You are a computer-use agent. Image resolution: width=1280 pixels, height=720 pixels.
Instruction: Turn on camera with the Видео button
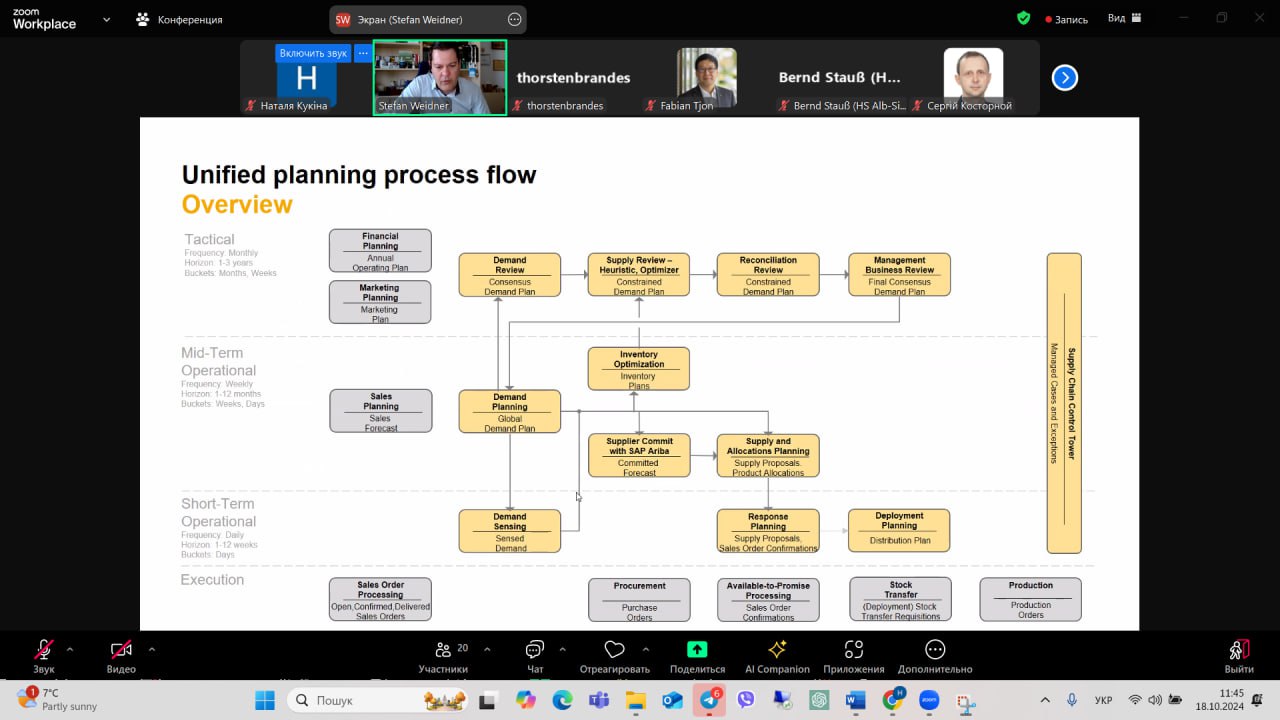121,657
